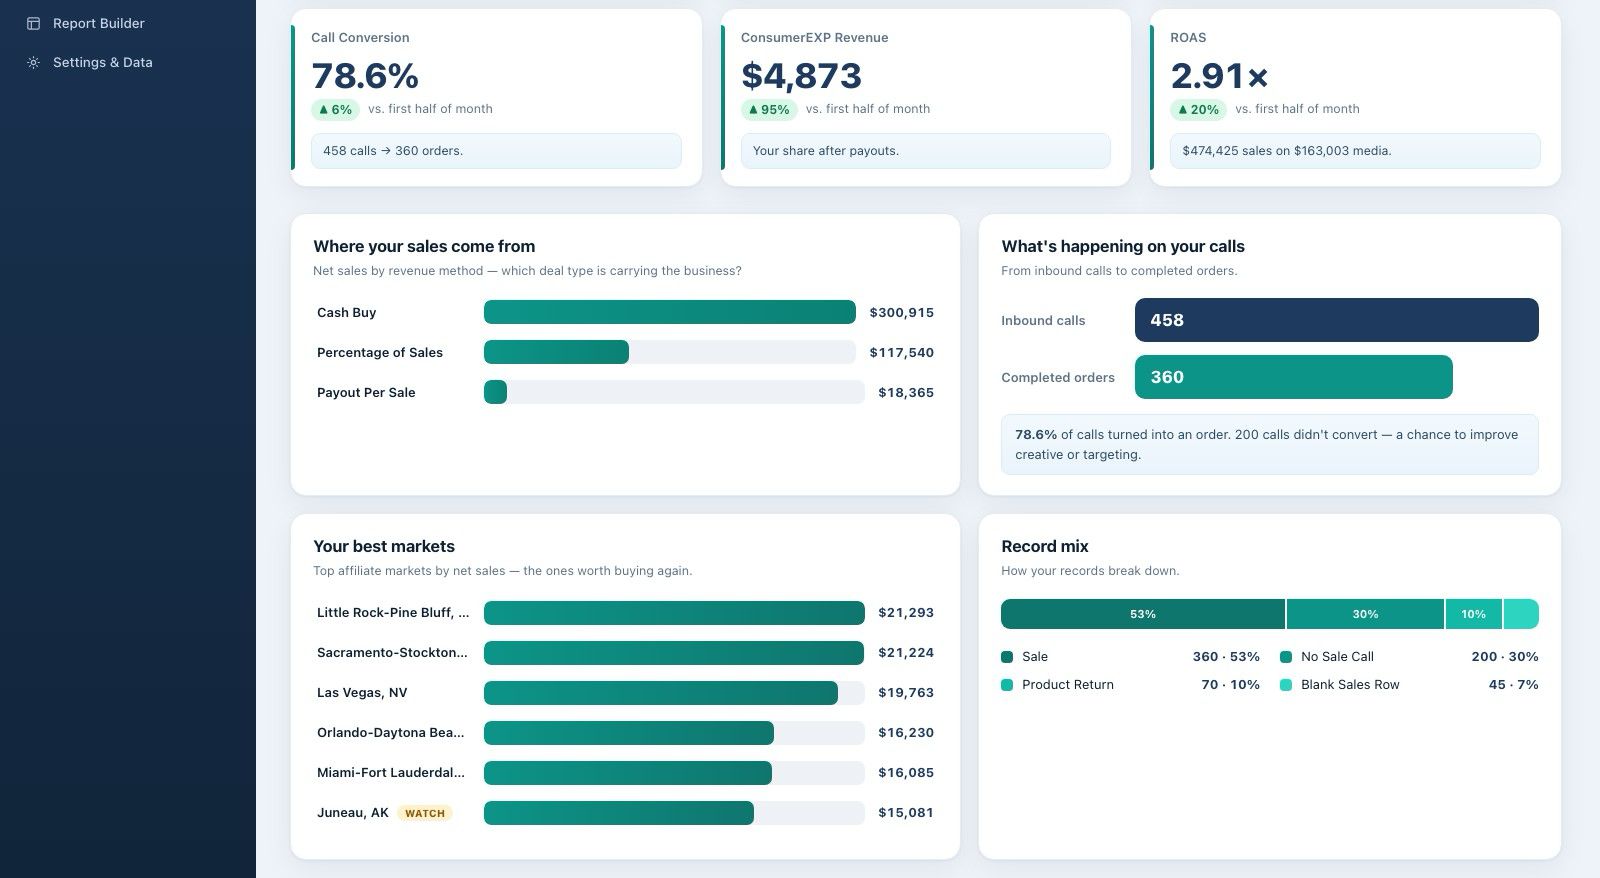Image resolution: width=1600 pixels, height=878 pixels.
Task: Click the Cash Buy sales bar
Action: coord(670,312)
